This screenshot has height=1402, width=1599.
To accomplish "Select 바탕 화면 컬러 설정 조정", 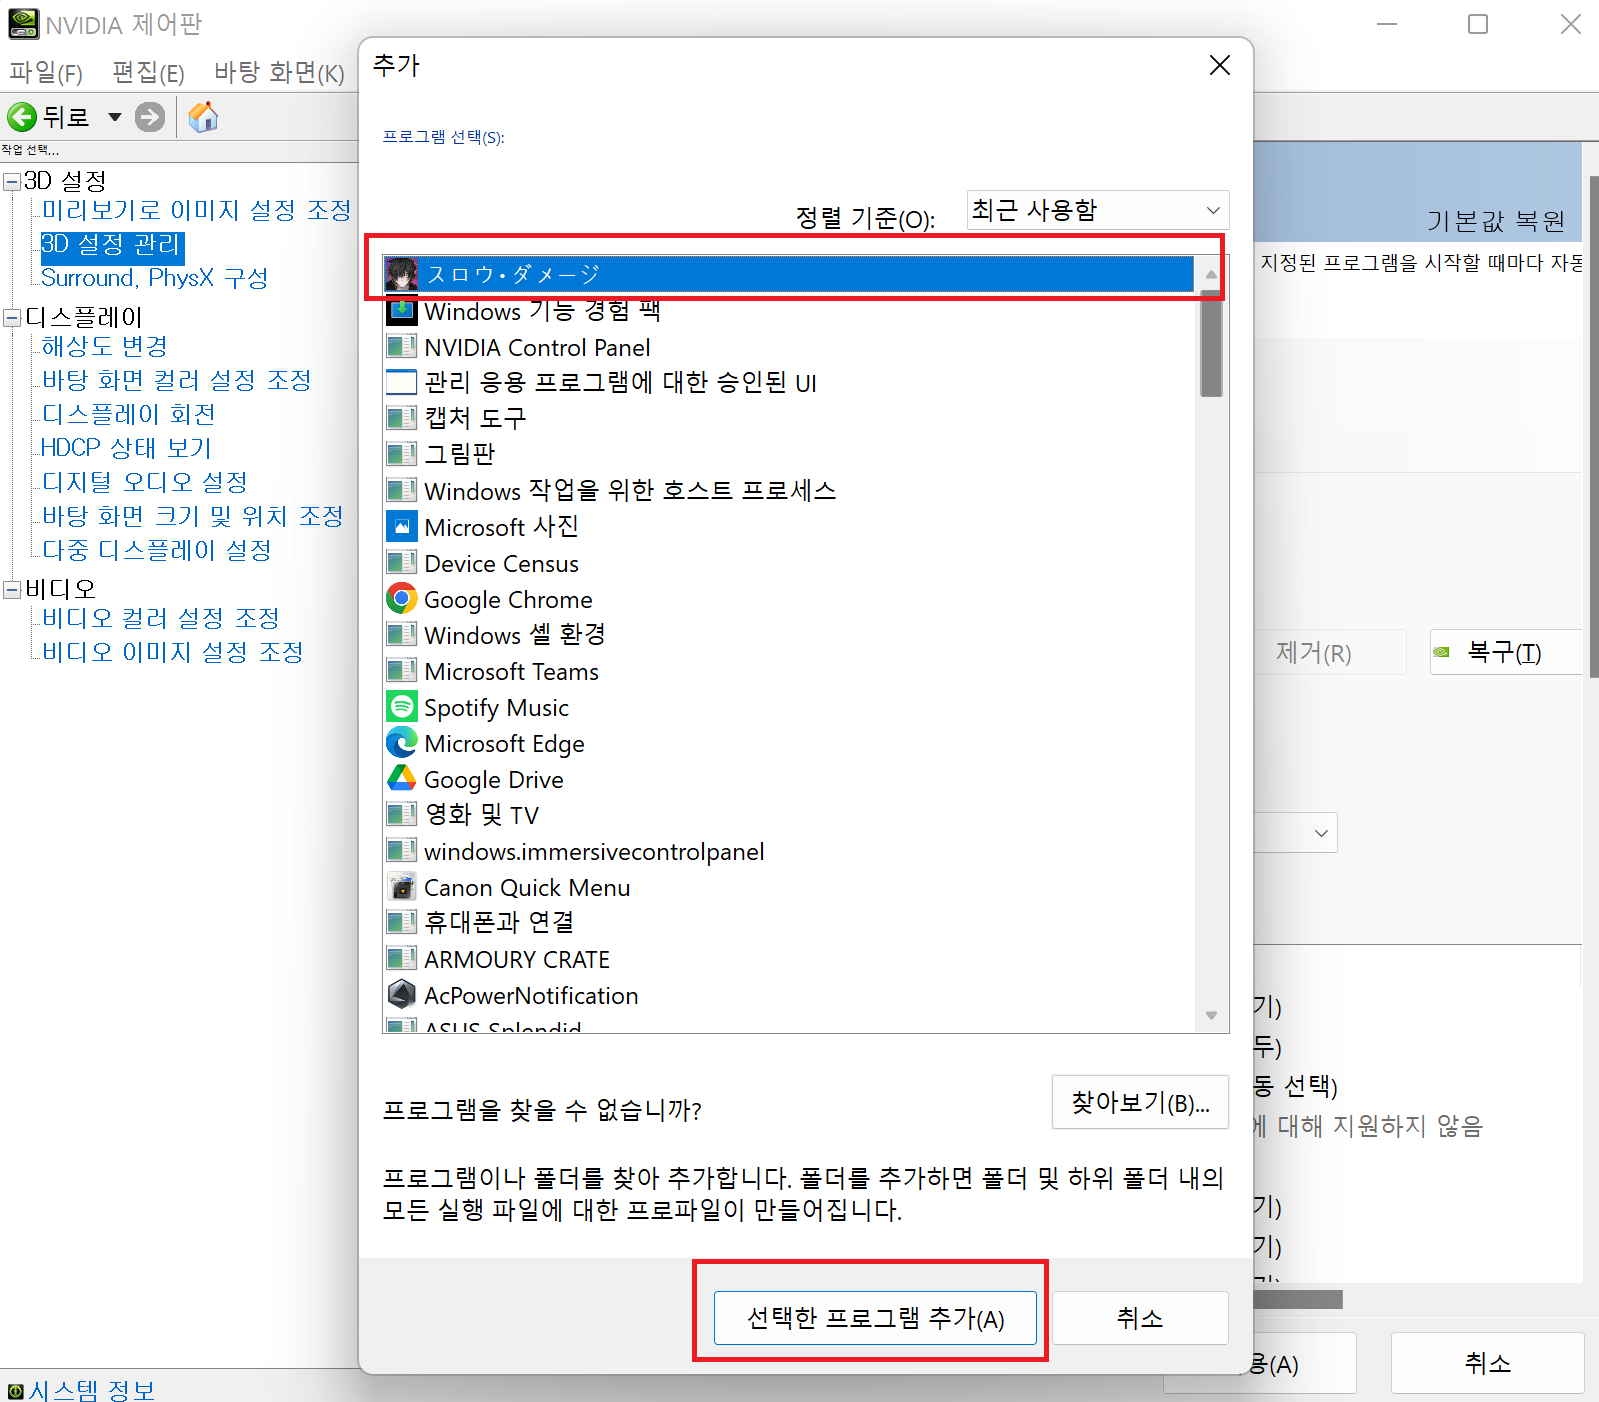I will [x=177, y=380].
